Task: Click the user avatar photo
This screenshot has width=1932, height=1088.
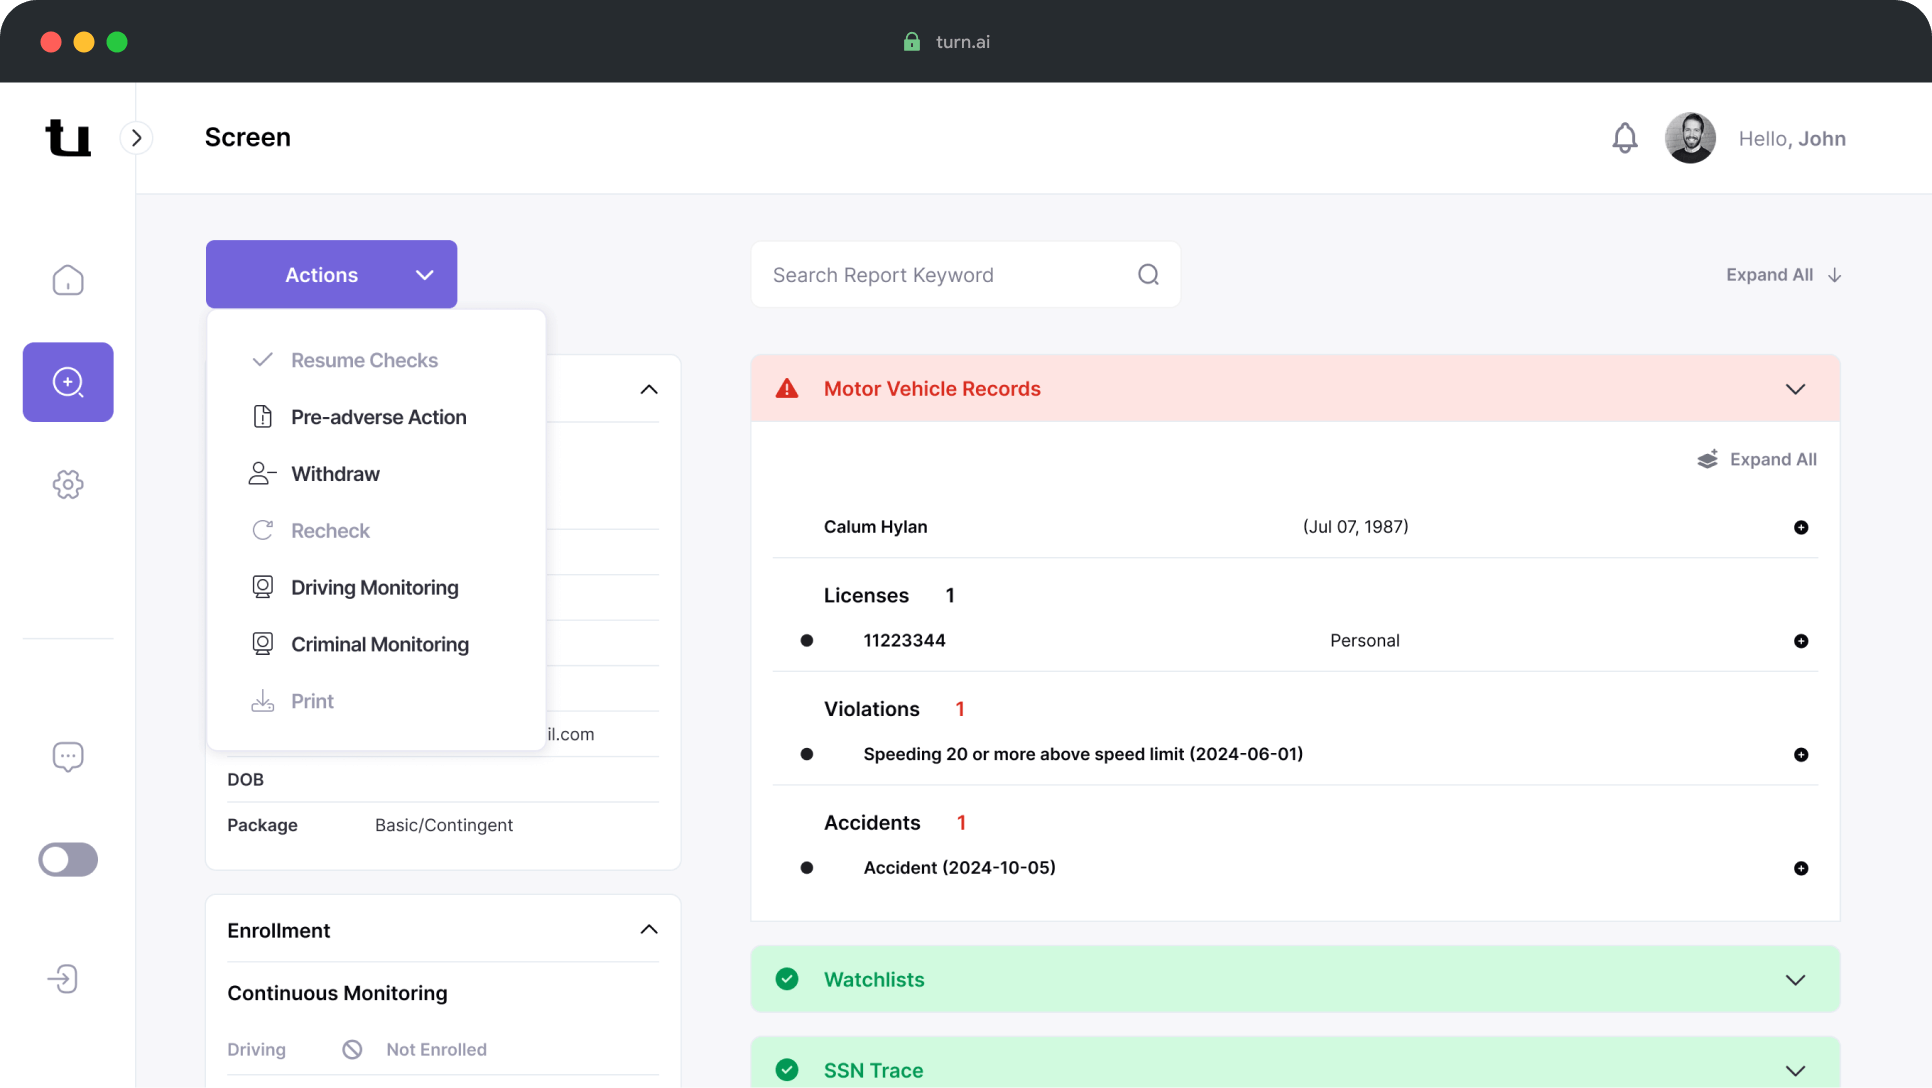Action: click(x=1690, y=138)
